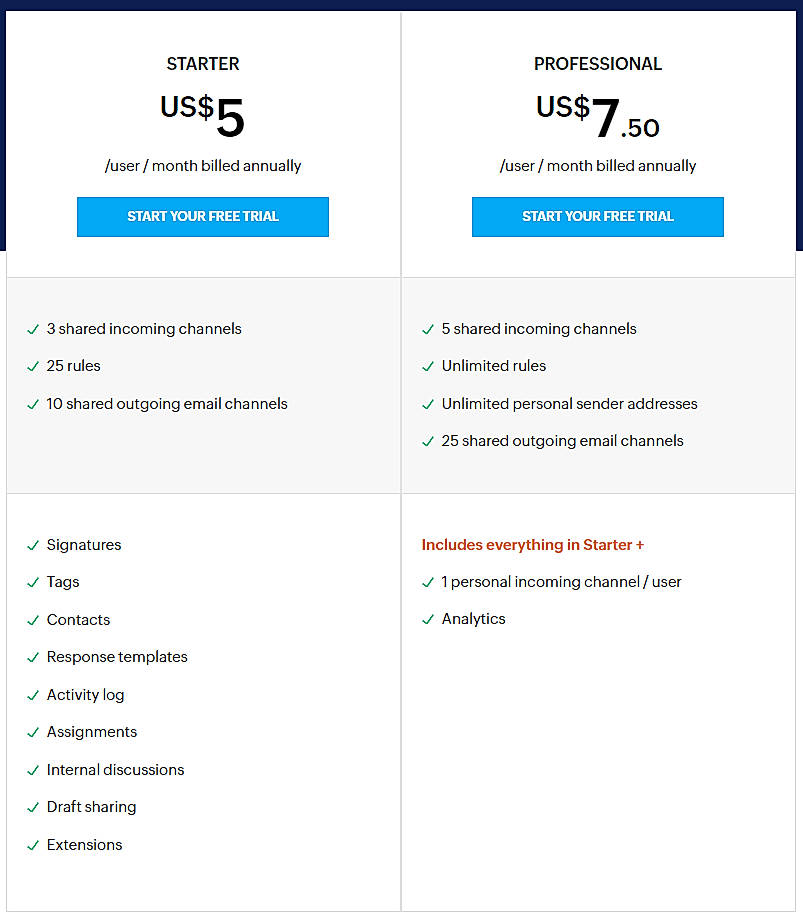Screen dimensions: 803x923
Task: Click the checkmark next to Assignments
Action: click(32, 732)
